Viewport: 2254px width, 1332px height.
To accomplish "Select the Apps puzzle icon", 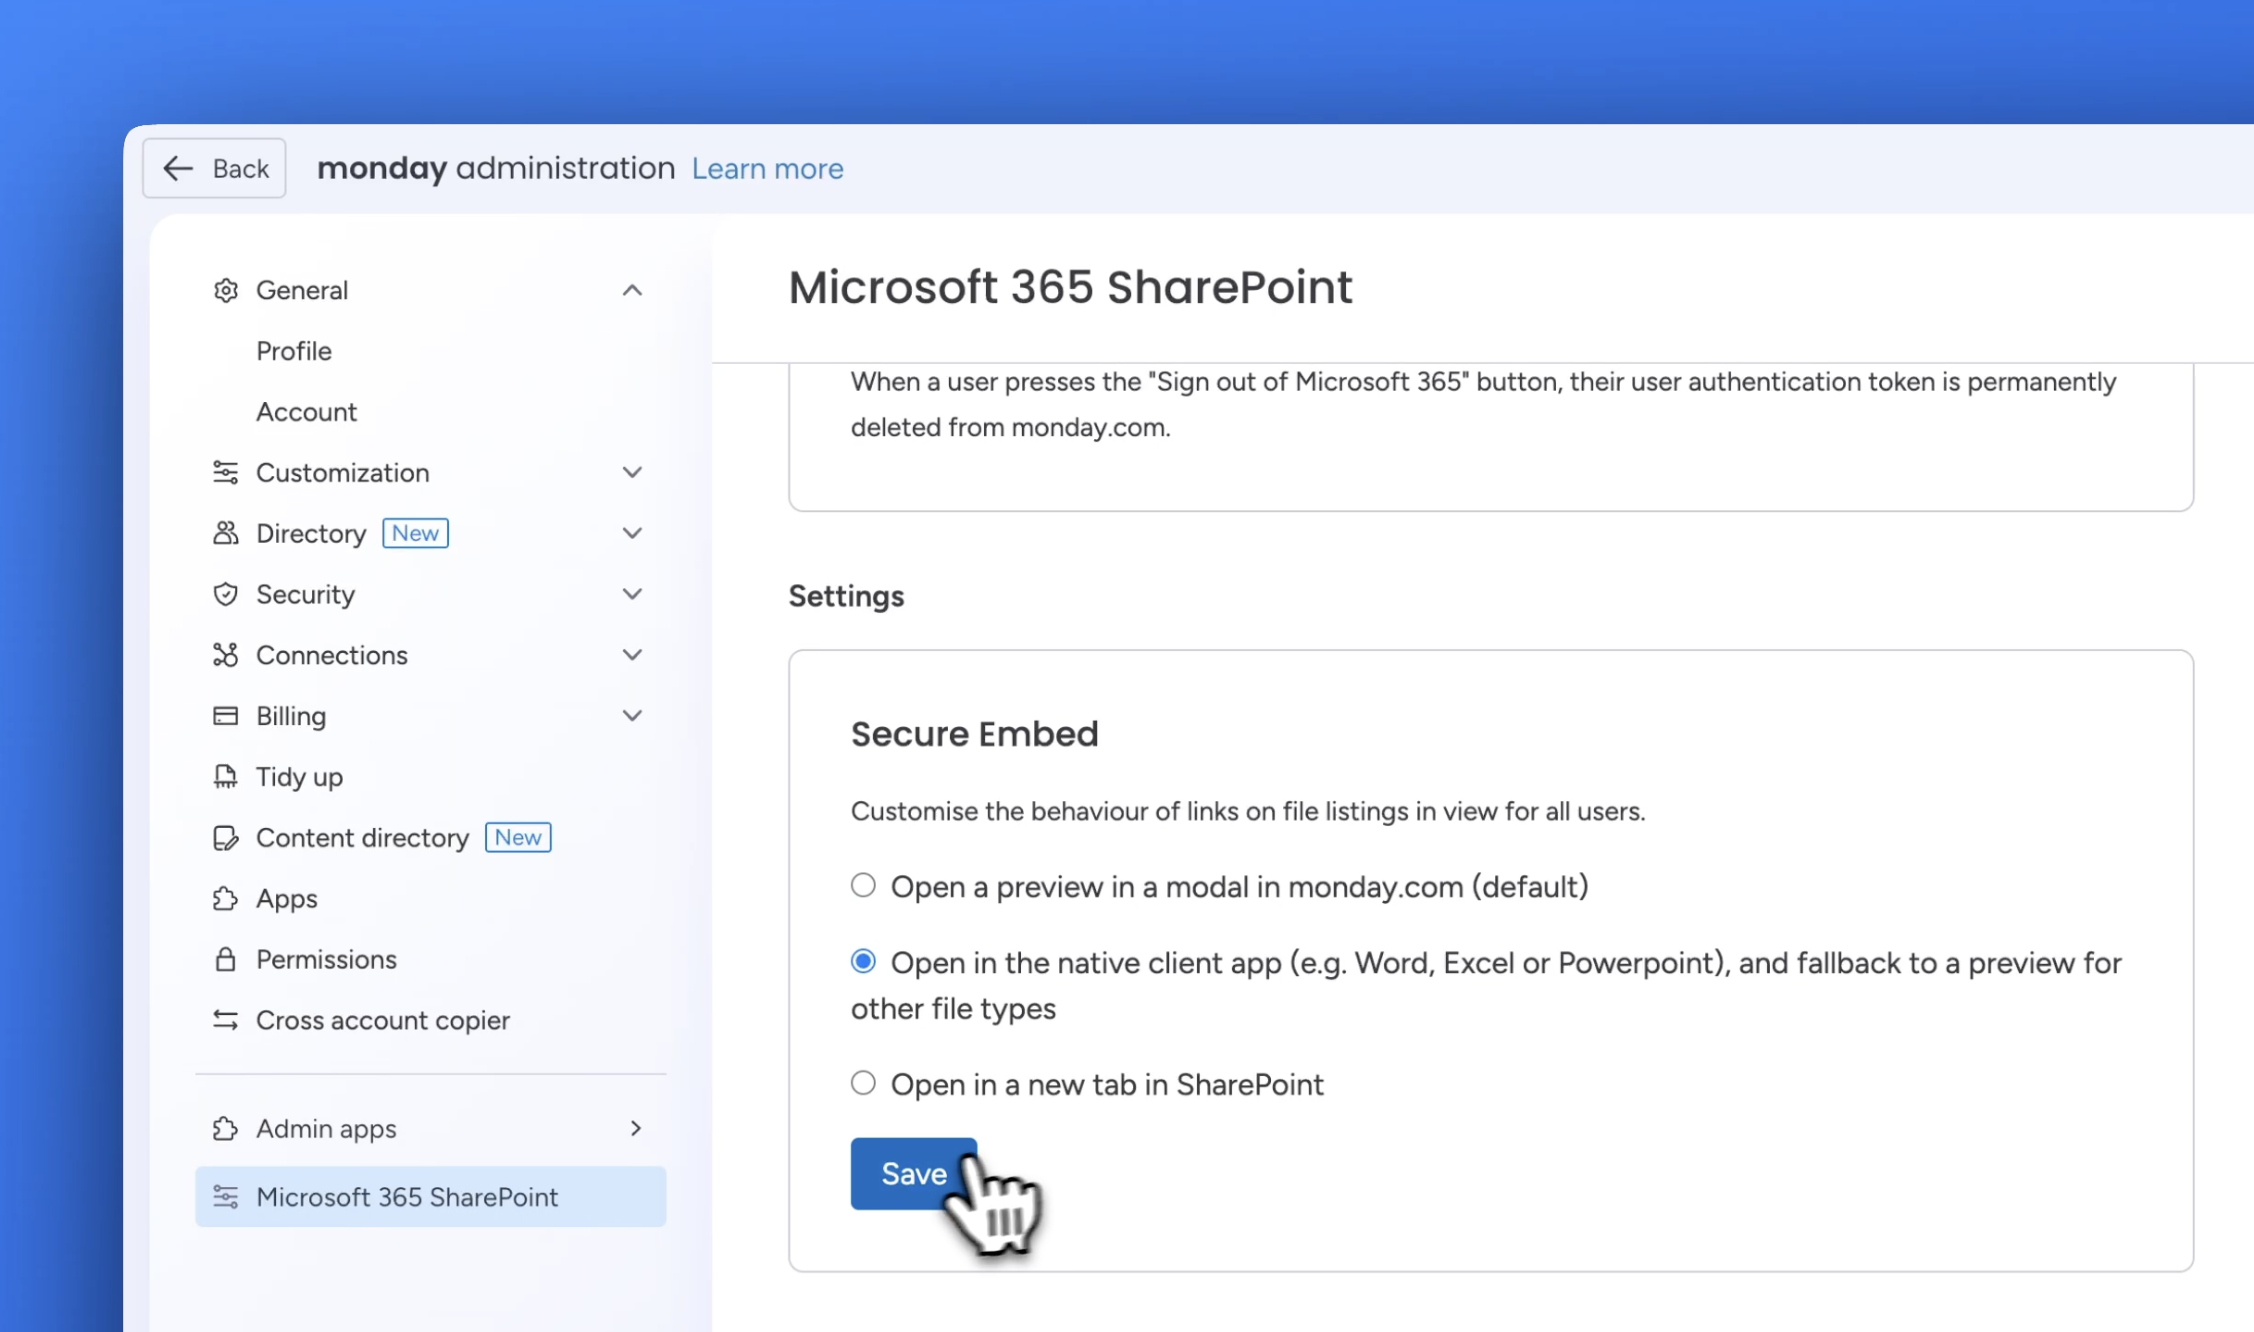I will pyautogui.click(x=226, y=898).
